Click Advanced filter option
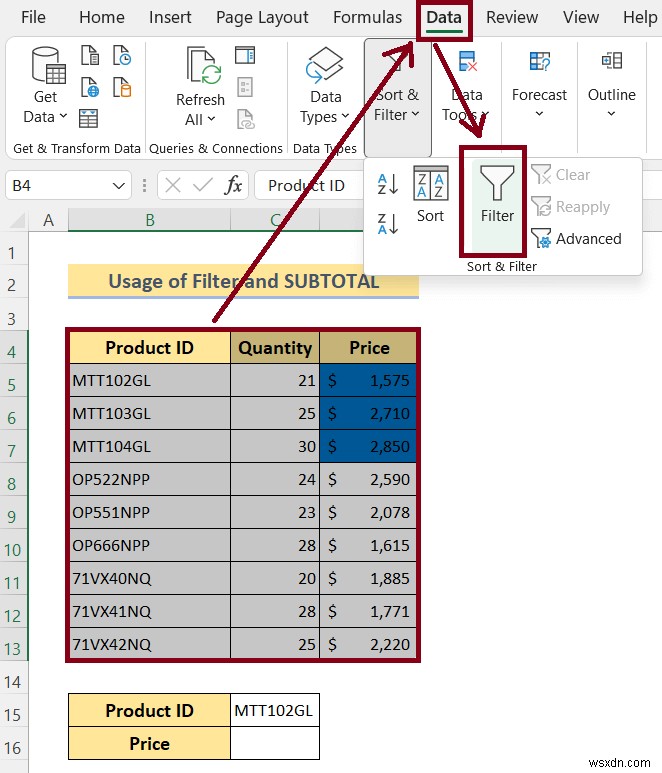The image size is (662, 773). coord(576,239)
